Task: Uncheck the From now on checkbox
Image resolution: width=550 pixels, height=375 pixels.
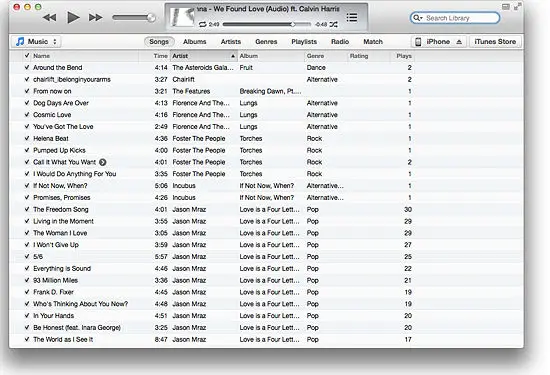Action: [27, 91]
